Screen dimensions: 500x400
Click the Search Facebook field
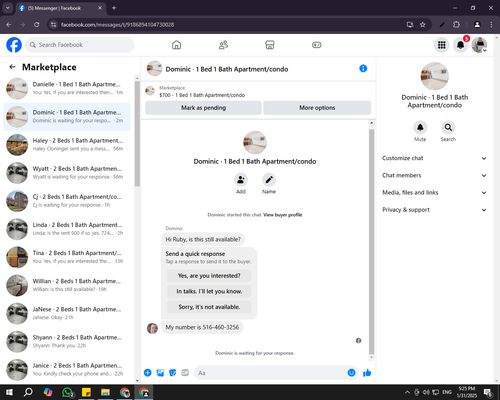(80, 45)
